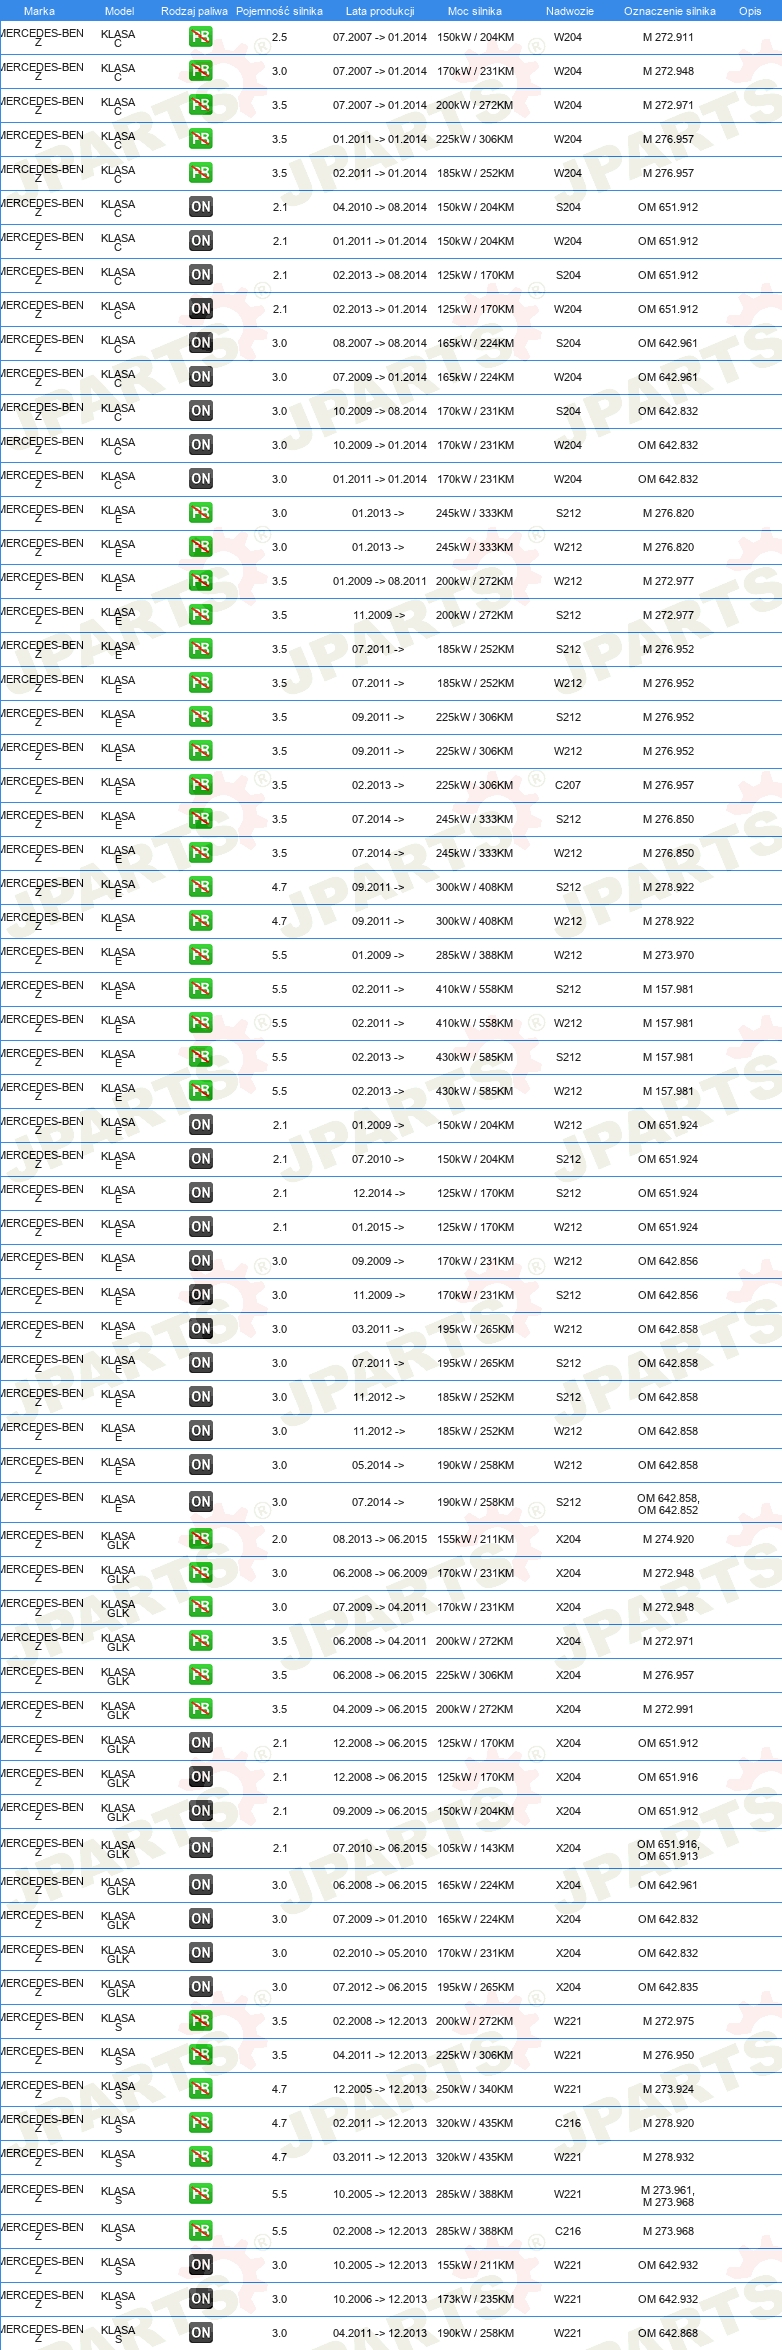Click the ON diesel icon in the 105kW / 143KM row
The height and width of the screenshot is (2350, 782).
201,1848
